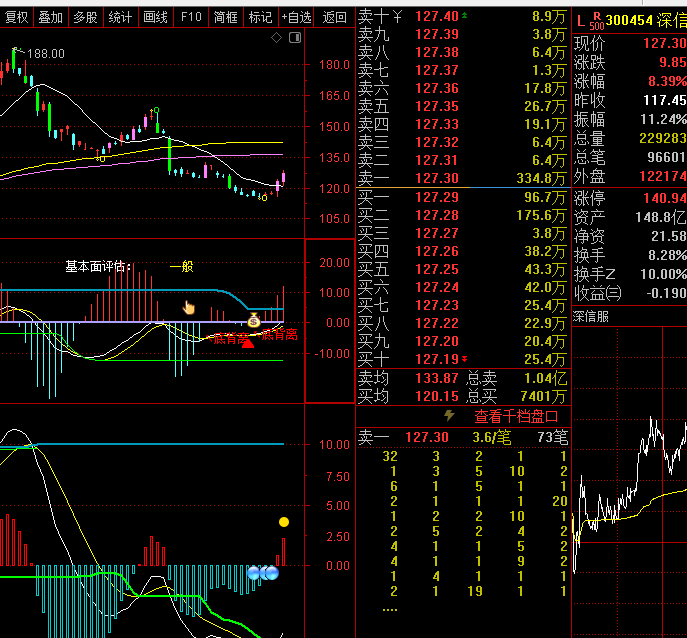The height and width of the screenshot is (638, 687).
Task: Add stock via +自选 button
Action: [x=296, y=17]
